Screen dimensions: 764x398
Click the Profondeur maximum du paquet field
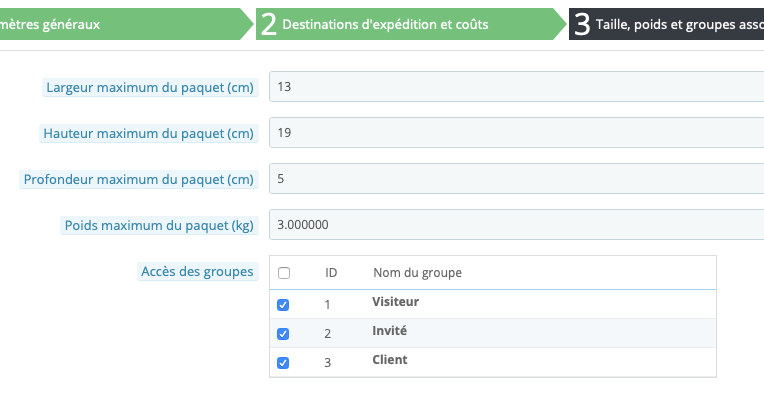516,179
